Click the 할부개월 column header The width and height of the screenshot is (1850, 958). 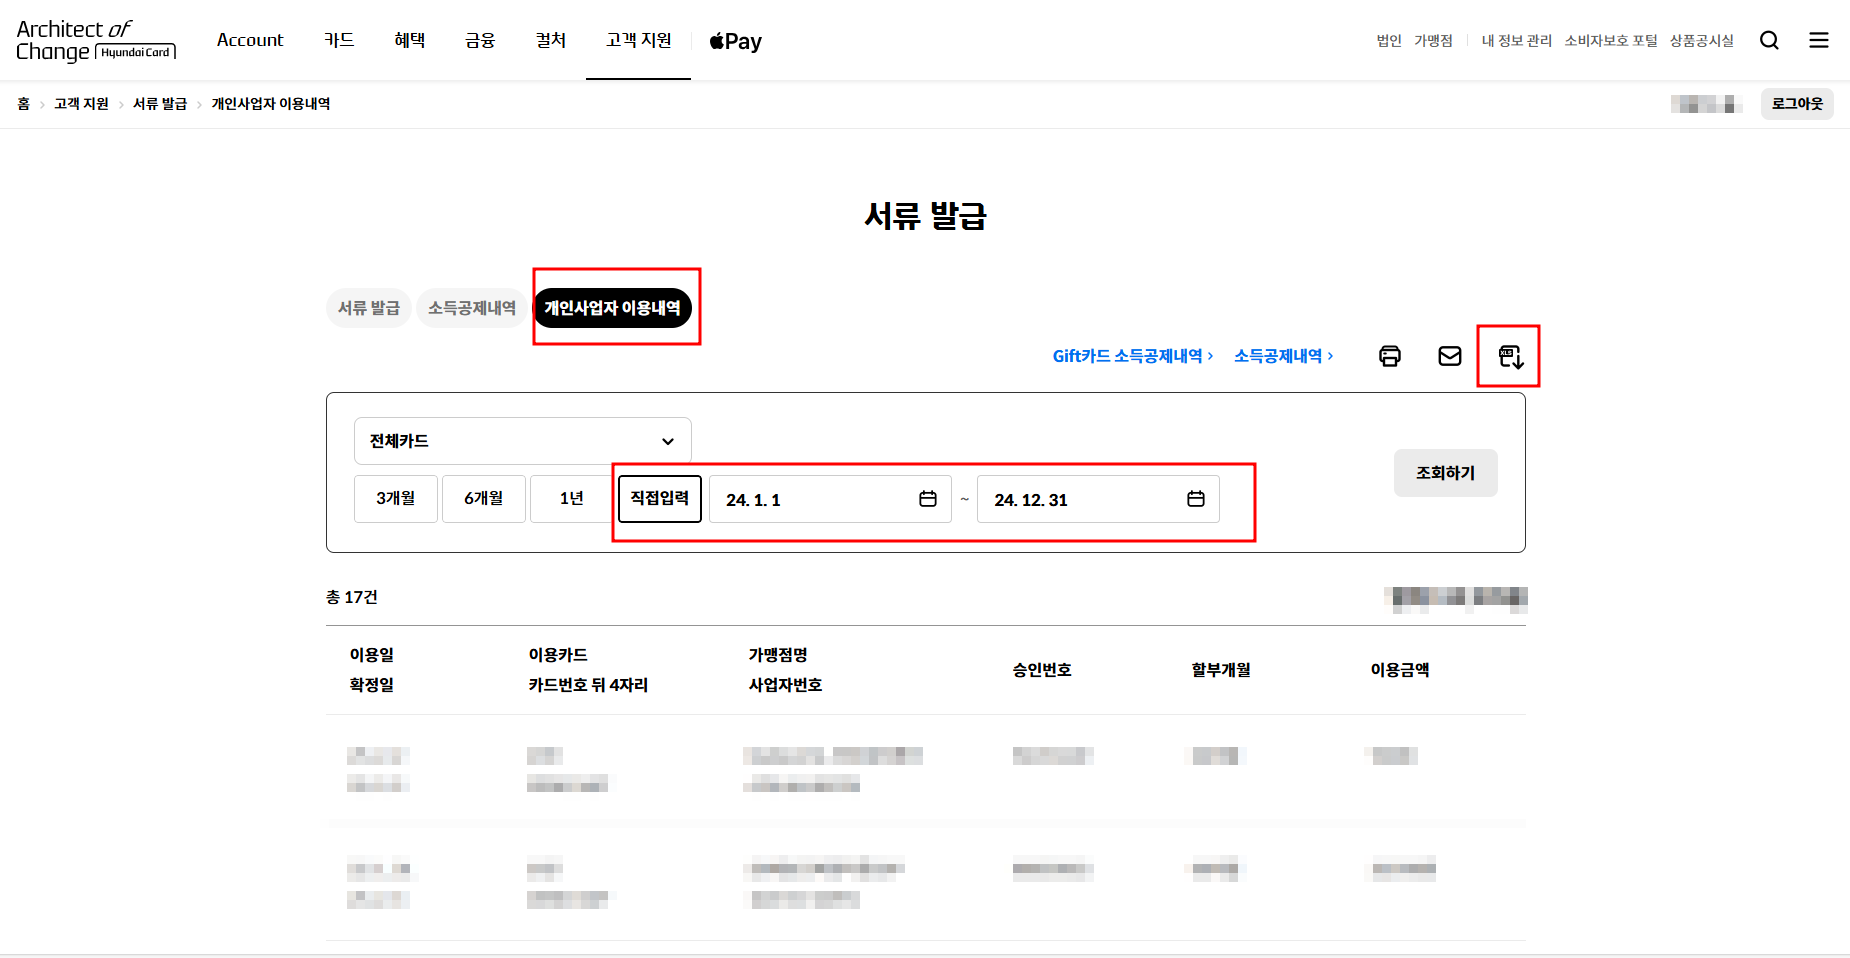click(x=1221, y=670)
